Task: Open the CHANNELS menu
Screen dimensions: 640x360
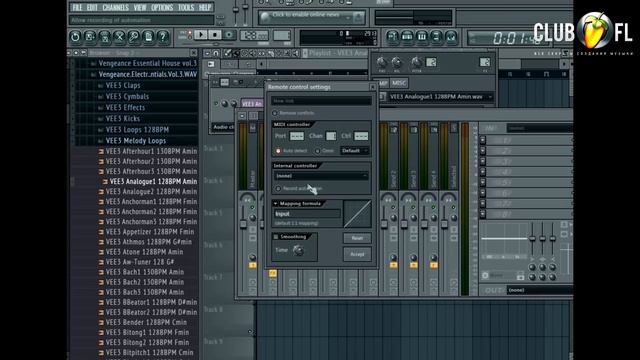Action: click(x=116, y=7)
